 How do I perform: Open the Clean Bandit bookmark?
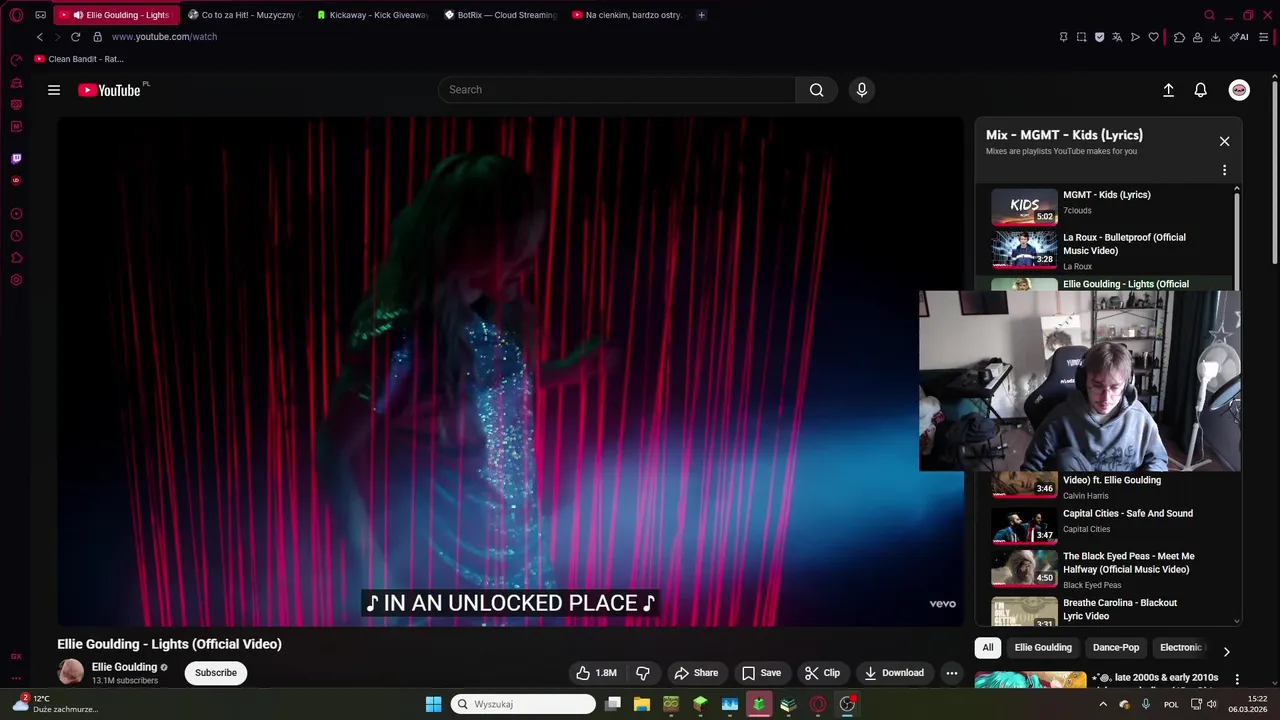[79, 59]
